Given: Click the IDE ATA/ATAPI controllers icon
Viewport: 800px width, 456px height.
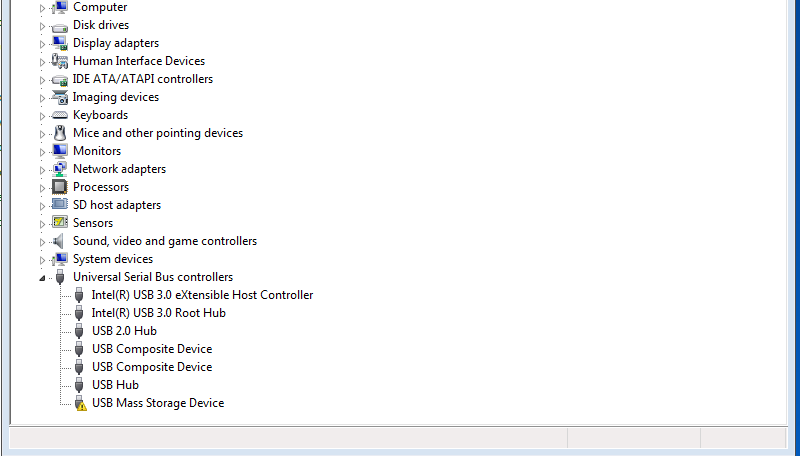Looking at the screenshot, I should click(60, 80).
